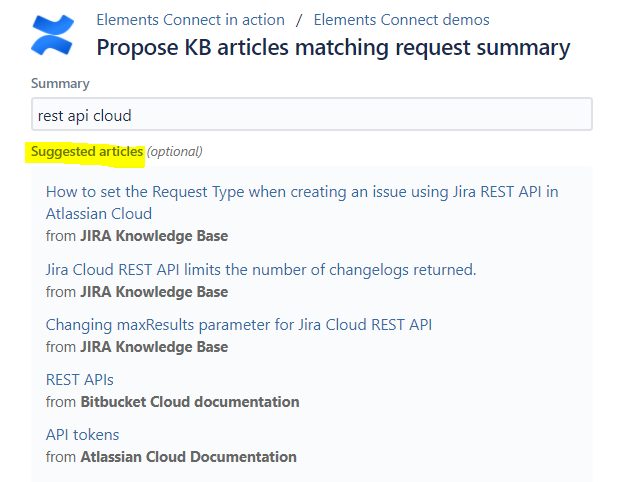This screenshot has width=623, height=482.
Task: Open the 'API tokens' article link
Action: point(83,435)
